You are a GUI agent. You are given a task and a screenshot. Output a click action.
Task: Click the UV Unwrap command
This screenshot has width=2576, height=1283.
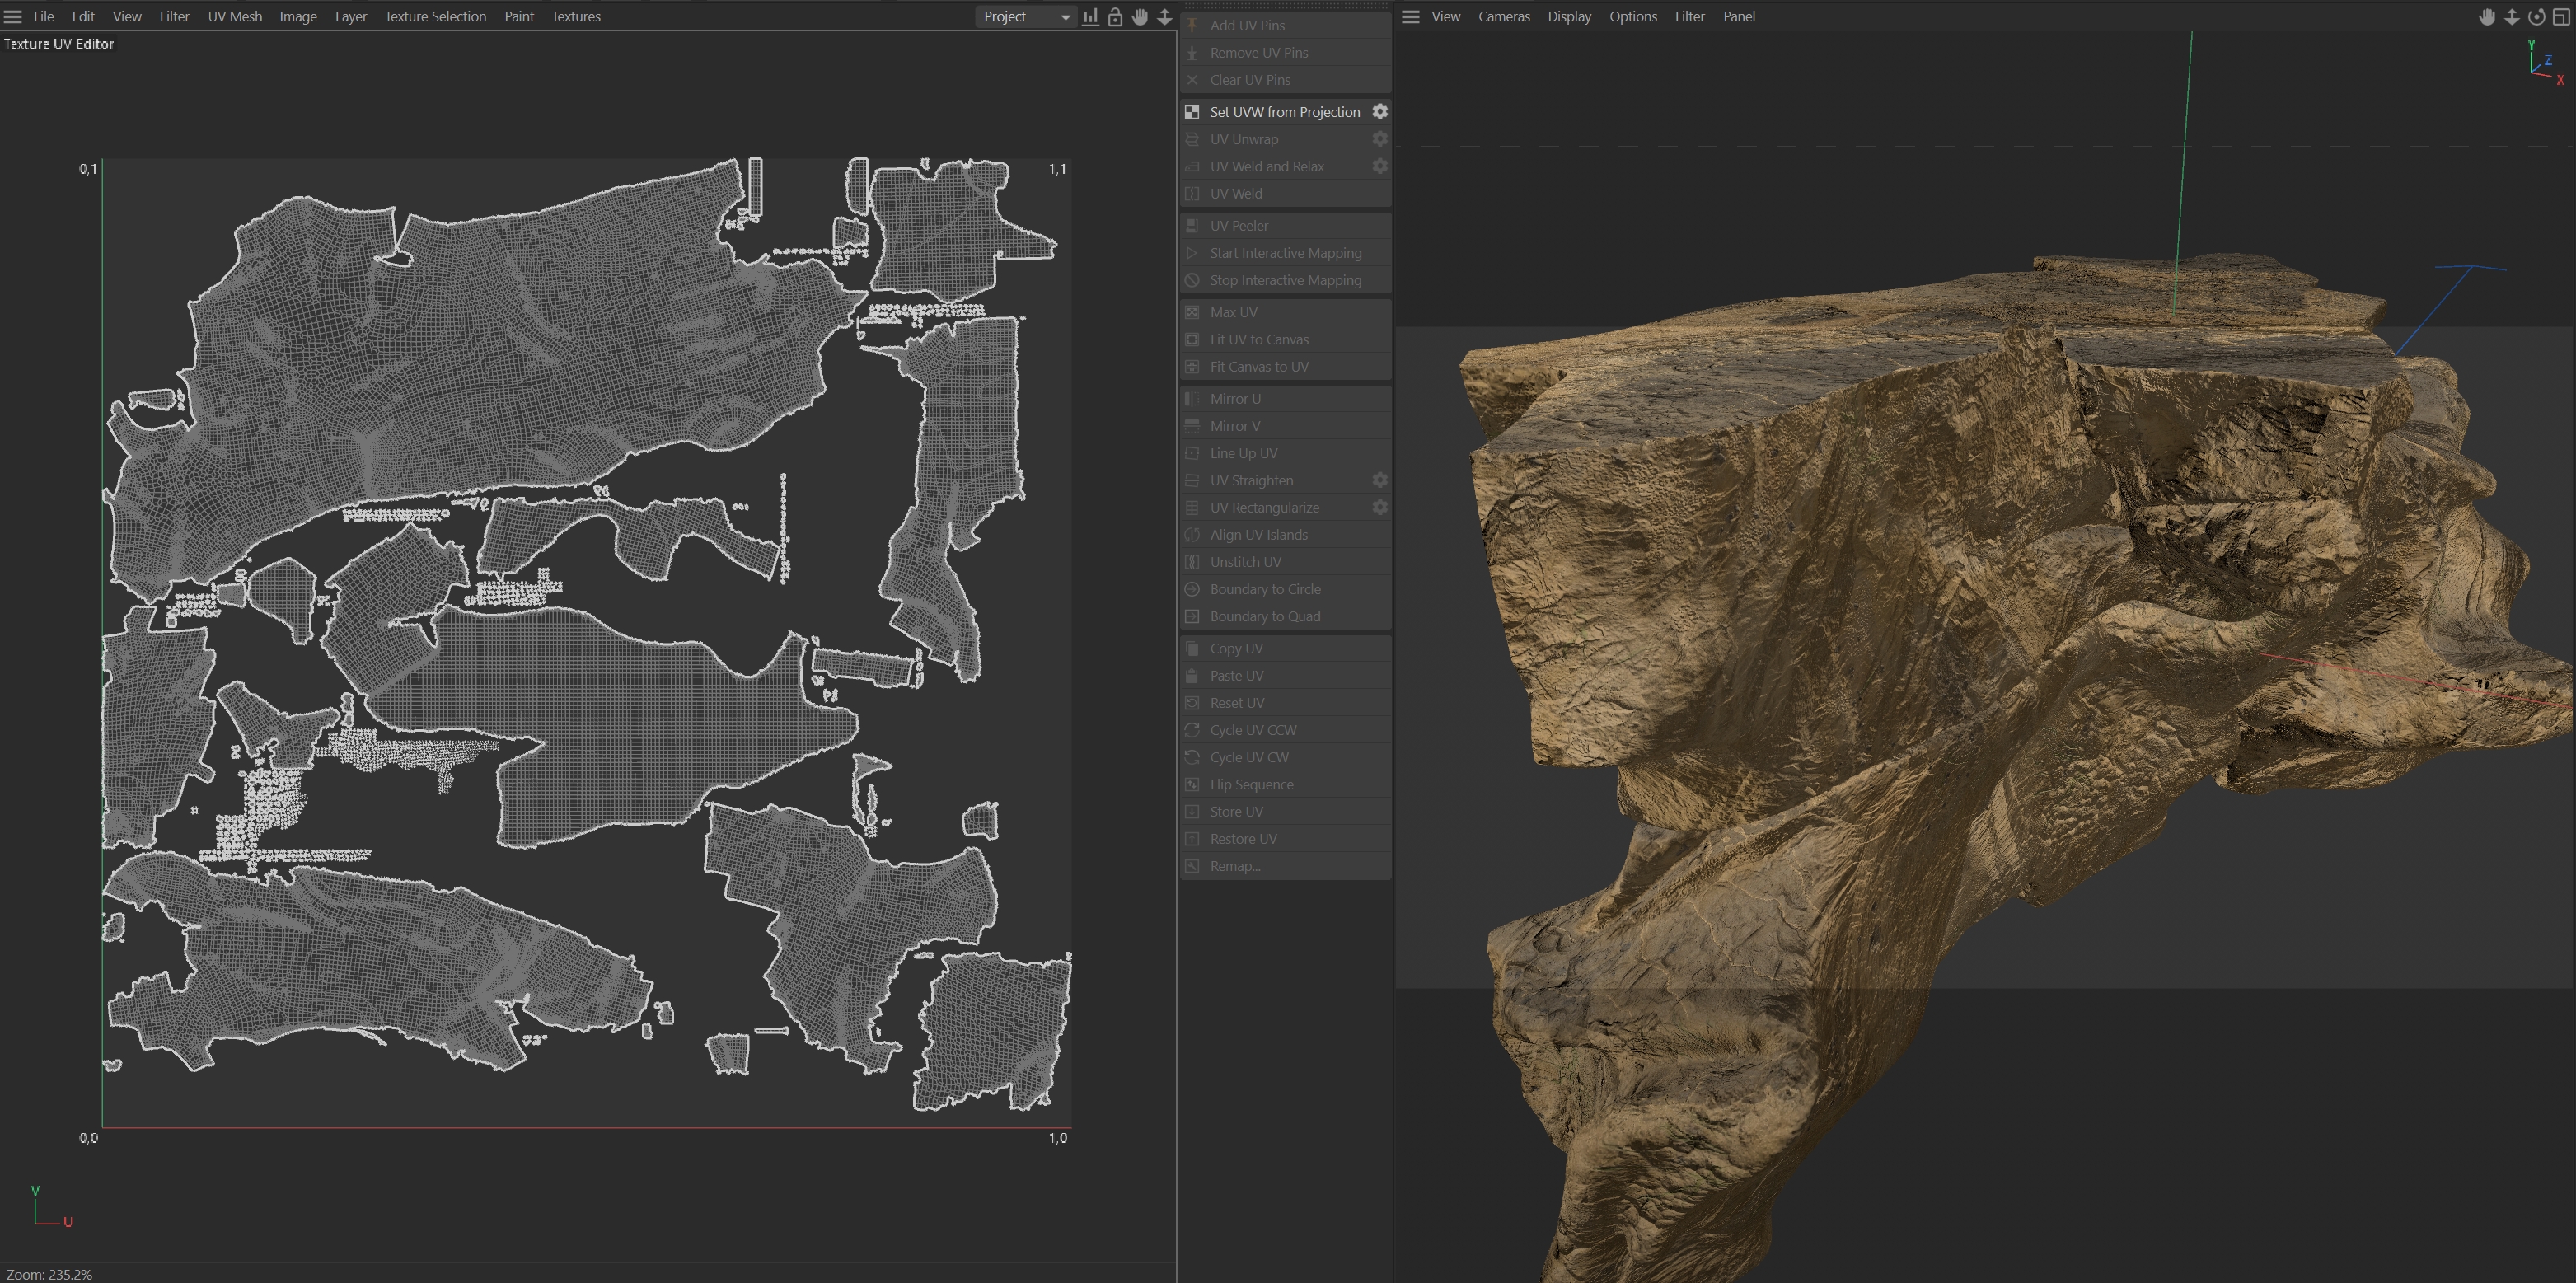[x=1243, y=139]
